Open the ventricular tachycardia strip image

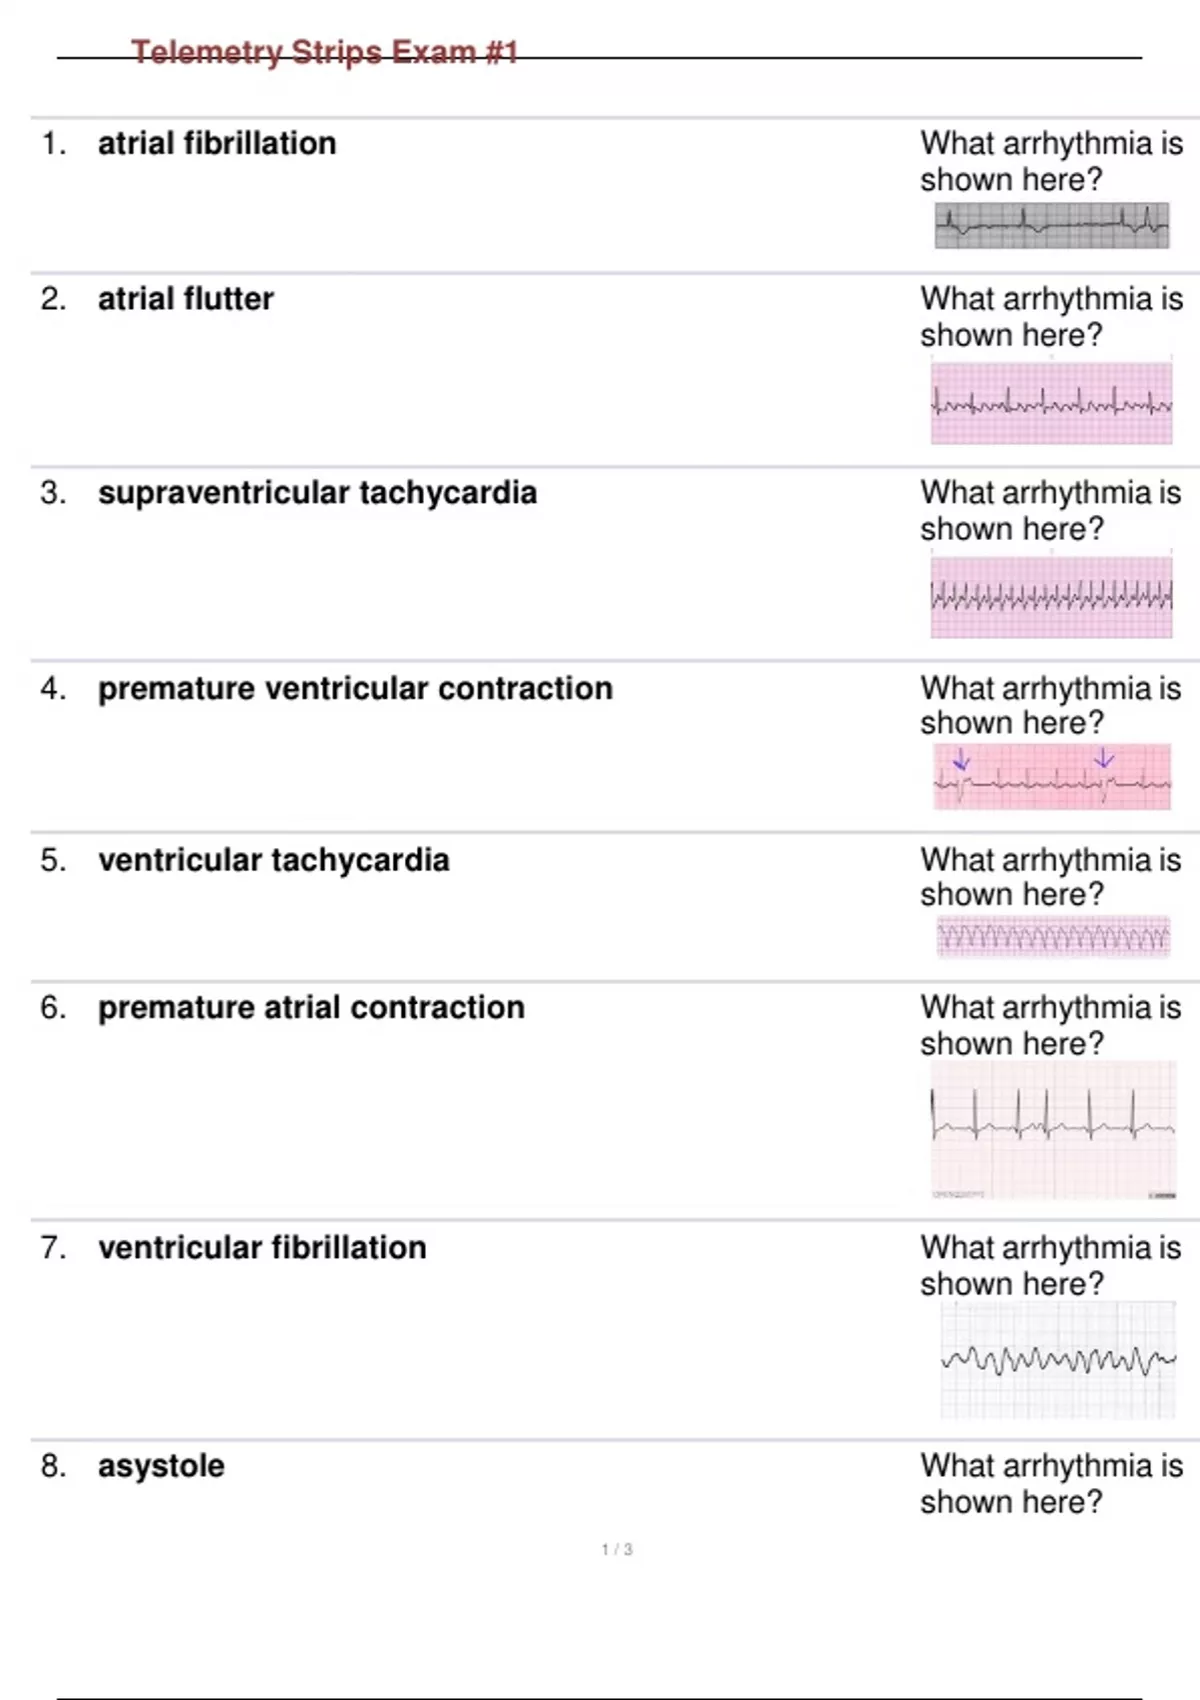coord(1053,937)
